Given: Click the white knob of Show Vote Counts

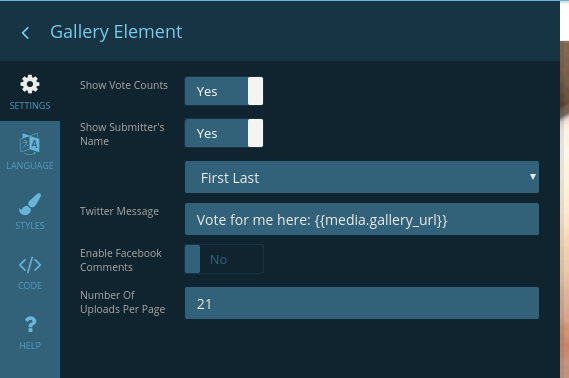Looking at the screenshot, I should point(255,91).
